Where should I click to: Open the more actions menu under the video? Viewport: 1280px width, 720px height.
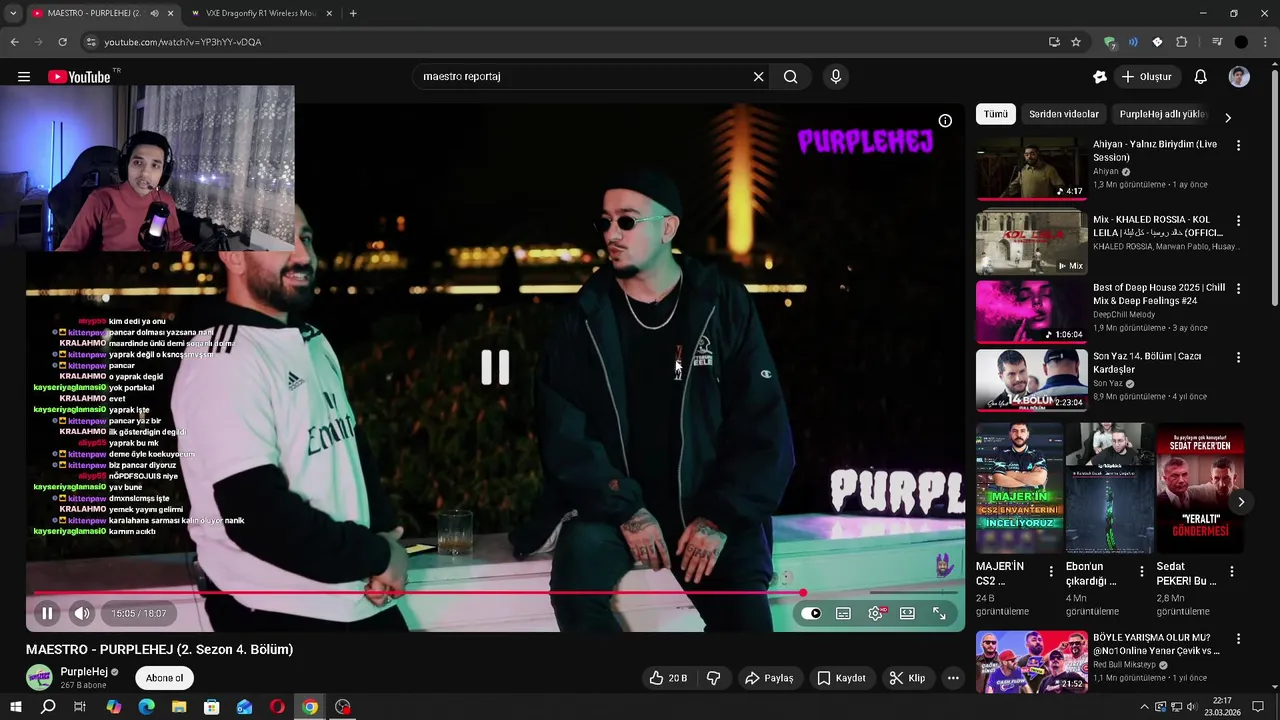[953, 678]
